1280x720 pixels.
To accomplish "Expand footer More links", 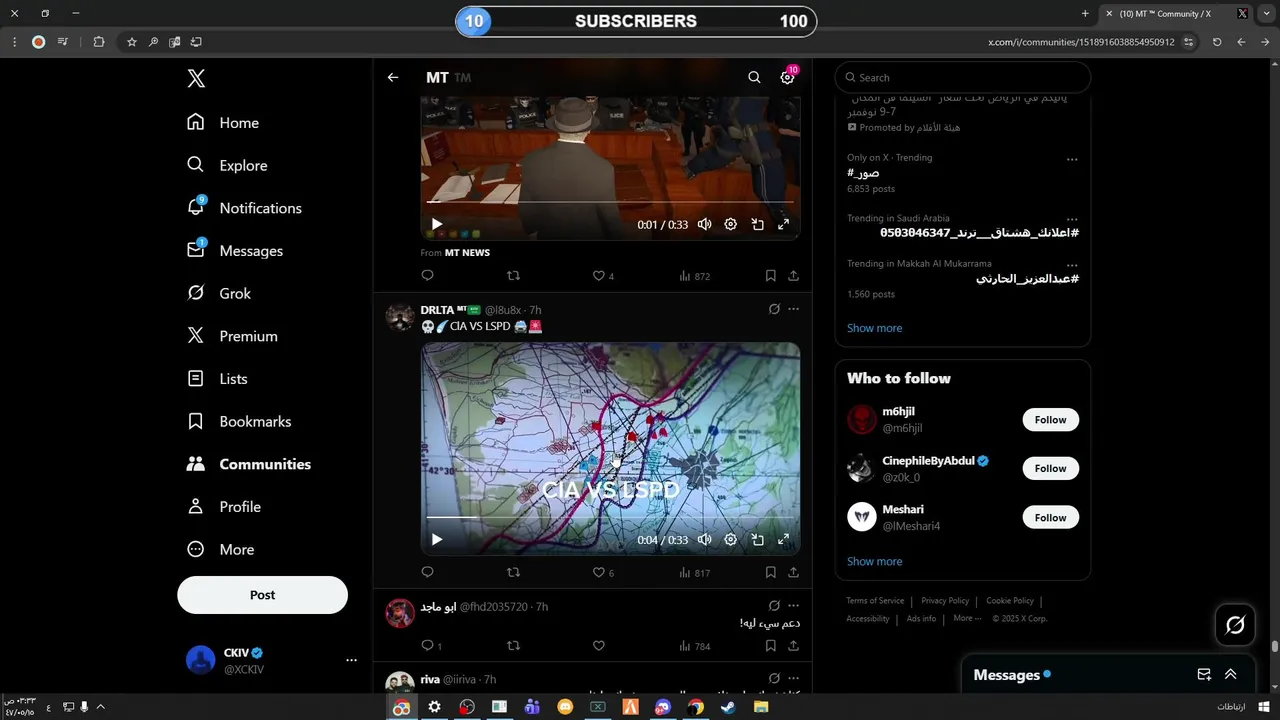I will (967, 618).
